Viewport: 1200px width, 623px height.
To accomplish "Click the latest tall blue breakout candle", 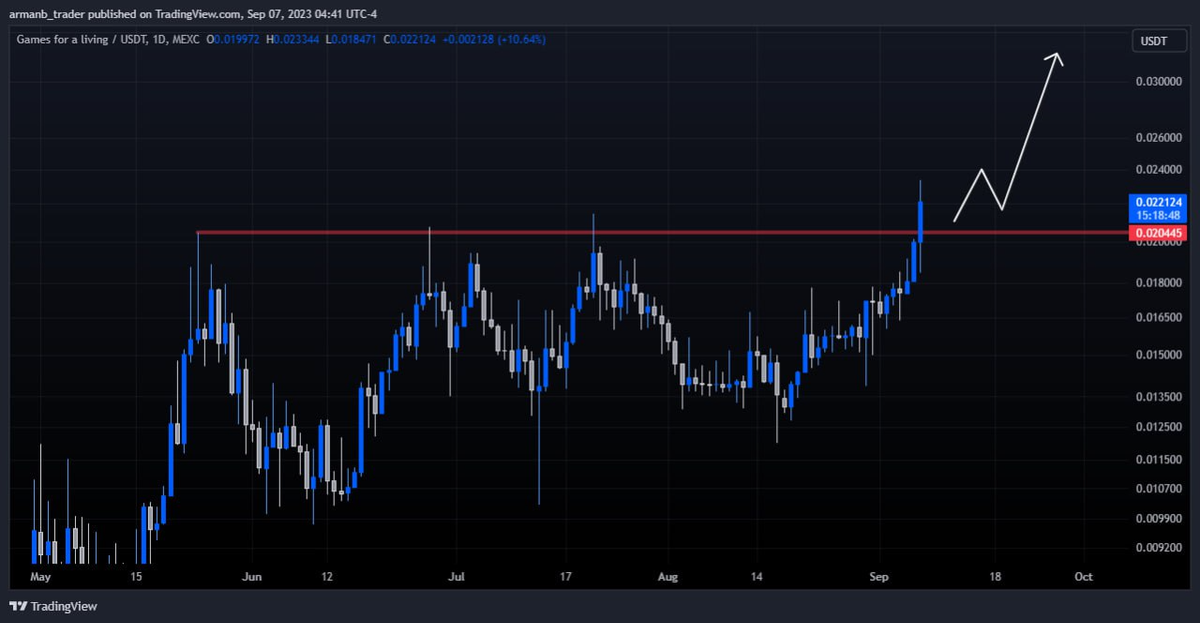I will click(x=920, y=220).
